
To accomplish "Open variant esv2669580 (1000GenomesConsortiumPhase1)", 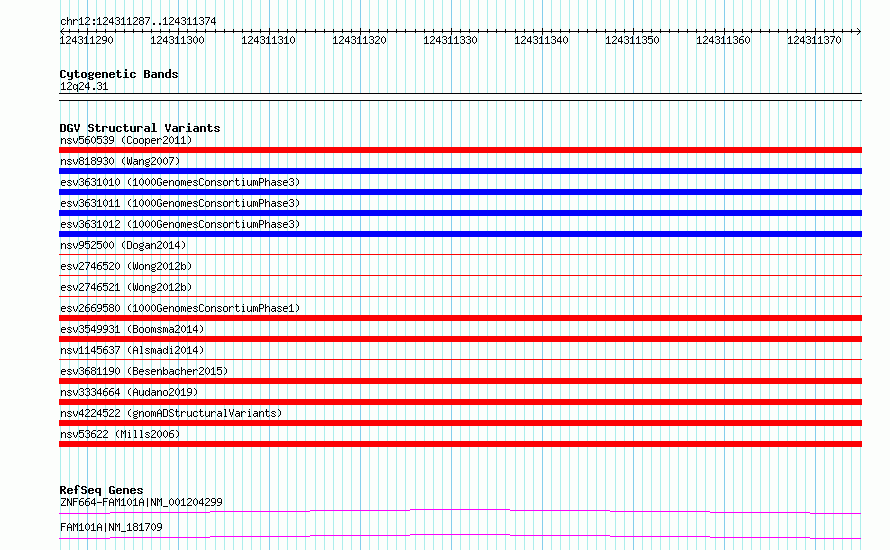I will point(180,308).
